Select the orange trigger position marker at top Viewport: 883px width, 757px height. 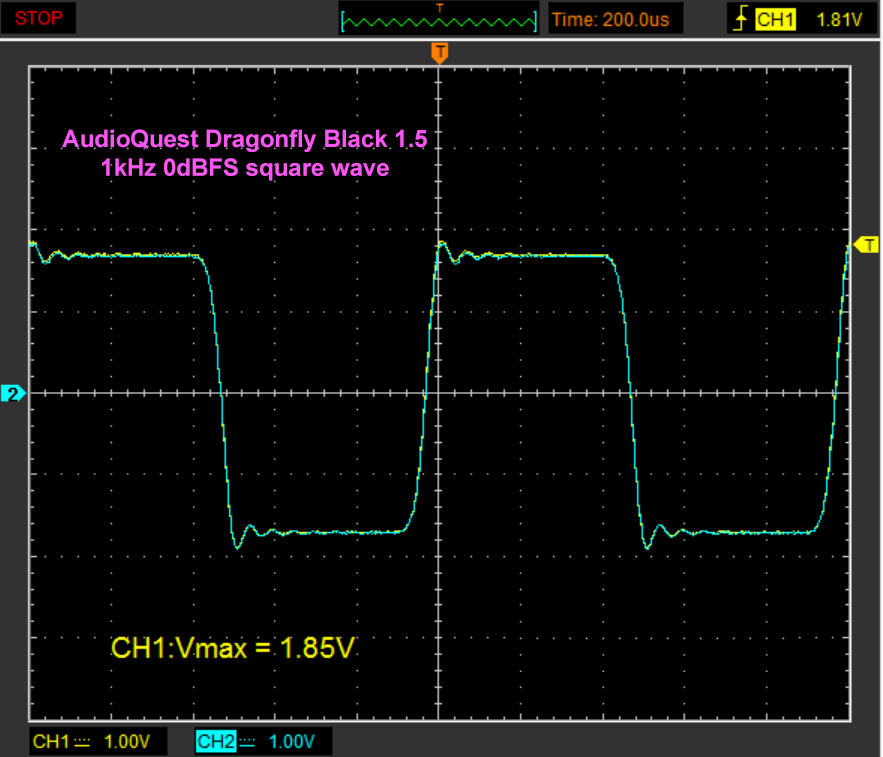[x=440, y=53]
